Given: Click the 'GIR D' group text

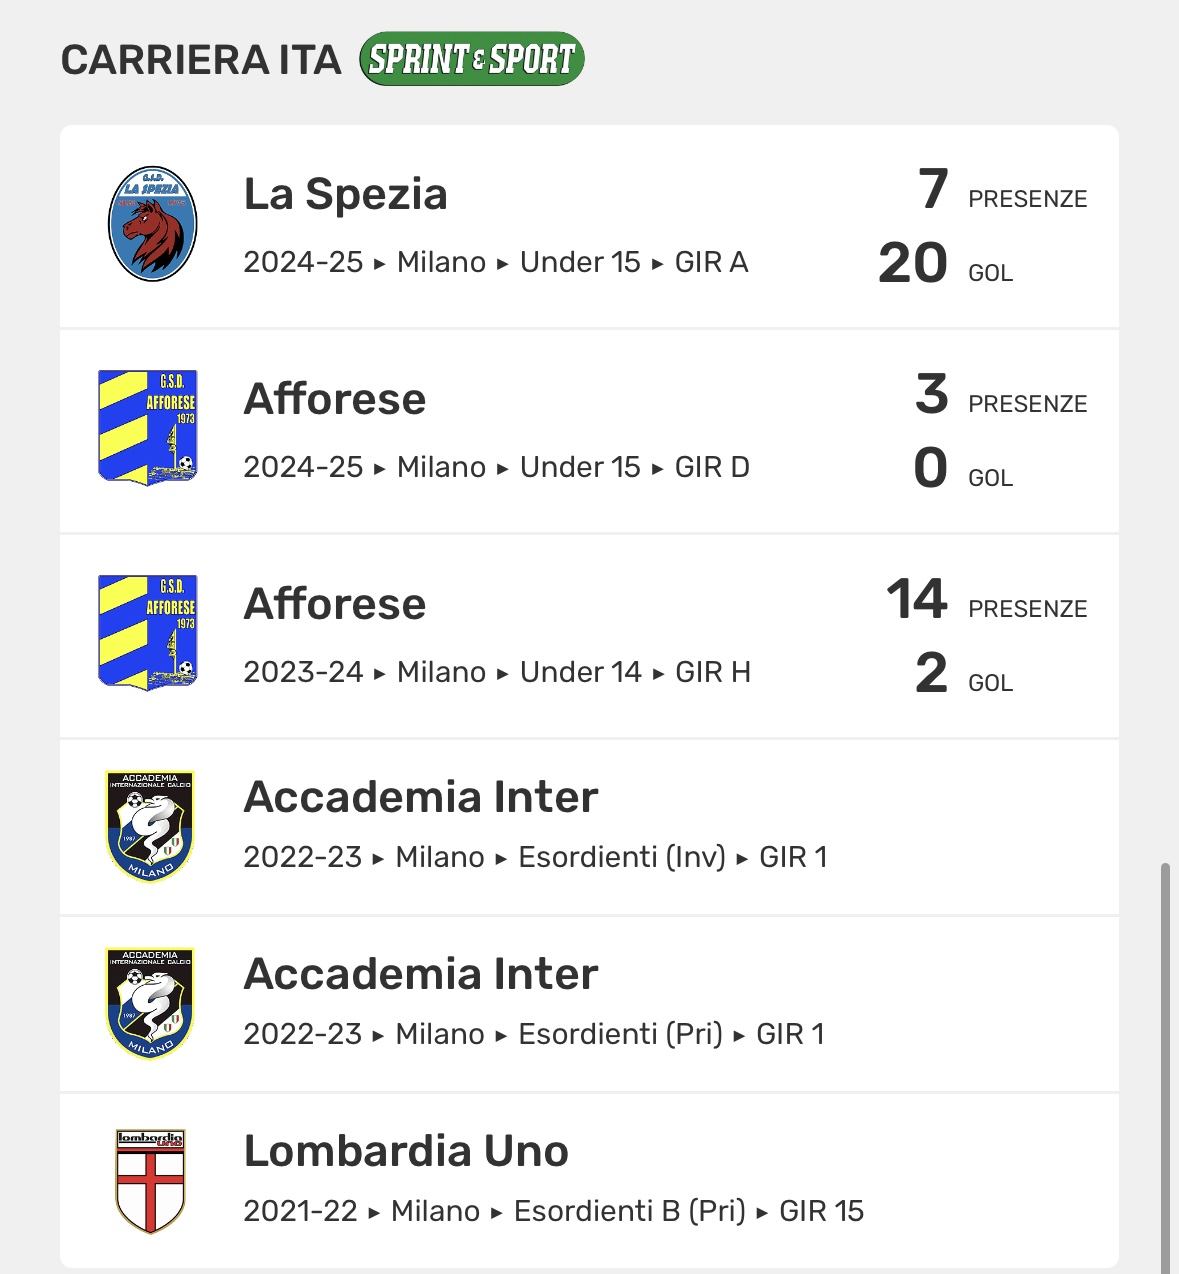Looking at the screenshot, I should pyautogui.click(x=712, y=467).
